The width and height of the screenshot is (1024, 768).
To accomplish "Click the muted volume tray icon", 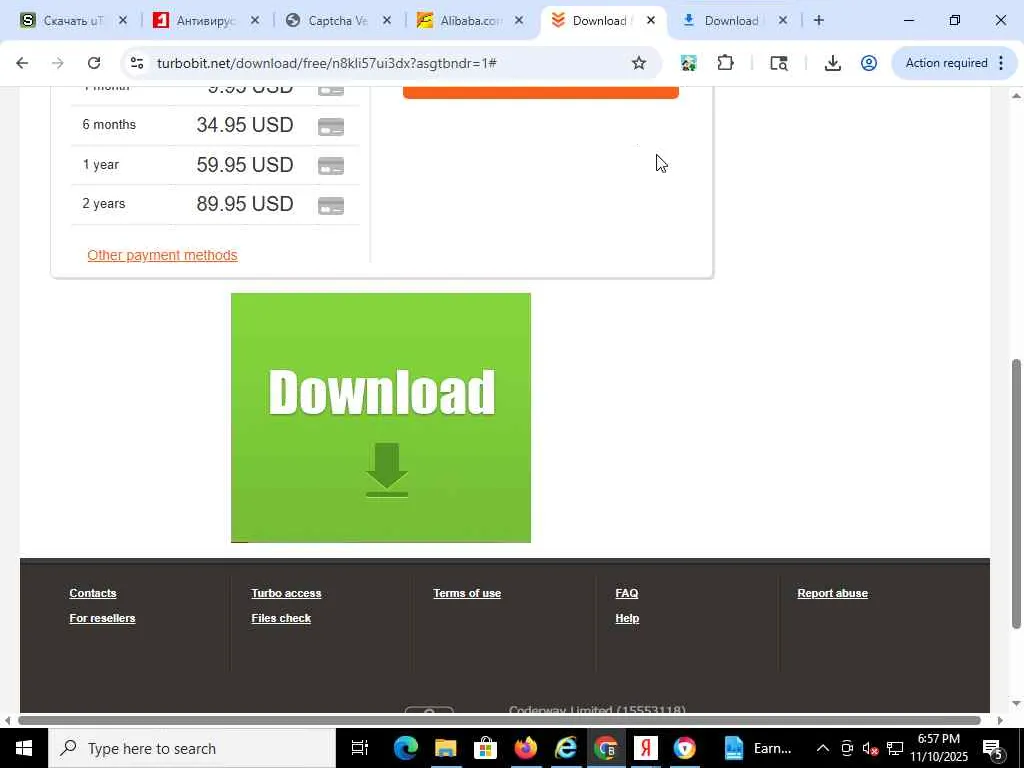I will click(x=870, y=748).
